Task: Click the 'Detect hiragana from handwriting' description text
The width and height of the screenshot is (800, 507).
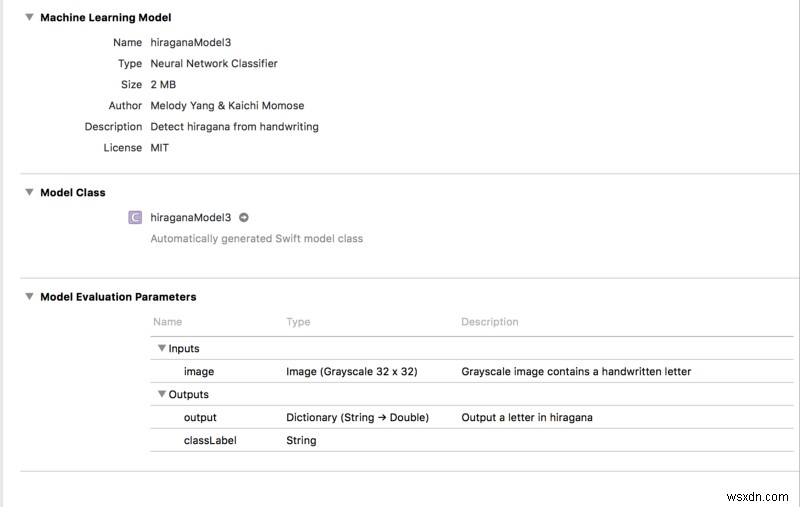Action: (234, 127)
